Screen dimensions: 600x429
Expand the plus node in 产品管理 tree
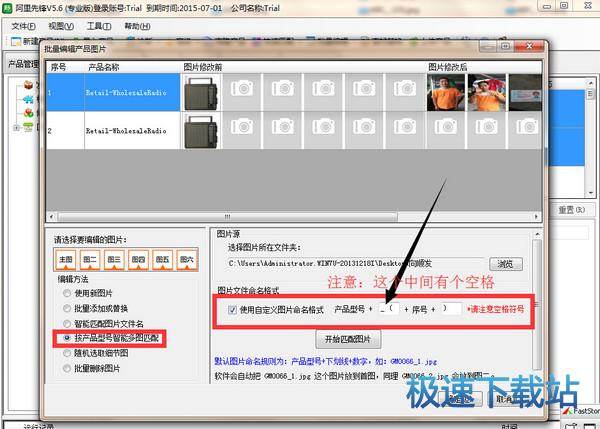pos(16,128)
